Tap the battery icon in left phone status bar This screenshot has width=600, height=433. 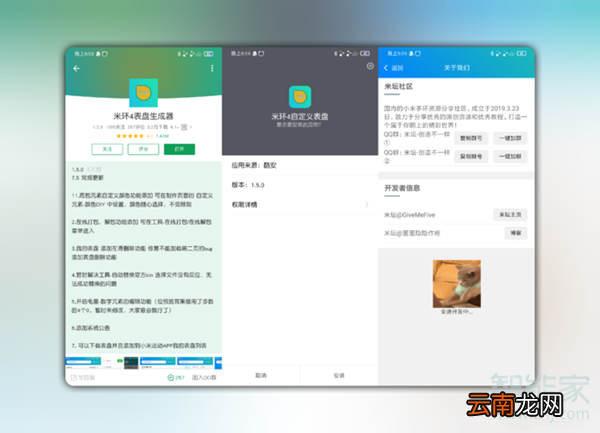pyautogui.click(x=209, y=54)
